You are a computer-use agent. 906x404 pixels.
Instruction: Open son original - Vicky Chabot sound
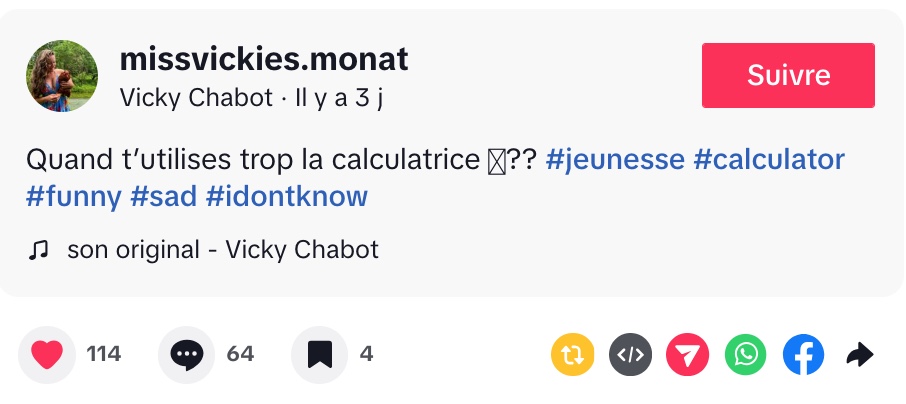click(222, 250)
